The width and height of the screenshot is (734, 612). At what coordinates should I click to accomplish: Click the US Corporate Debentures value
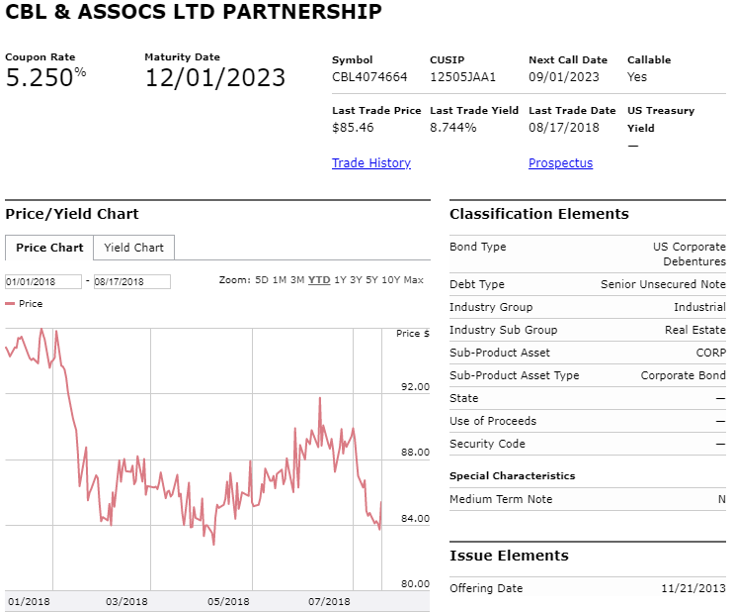689,254
